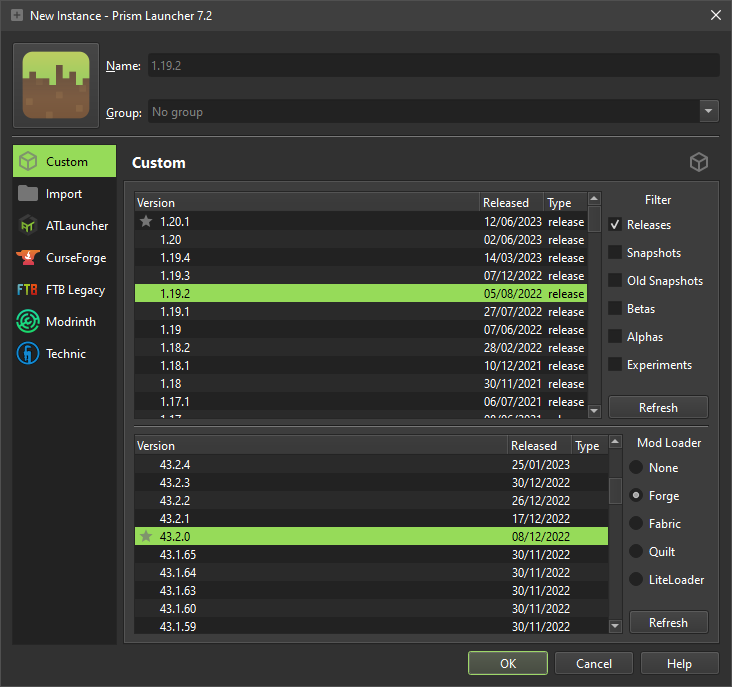Click the grass block instance icon
Screen dimensions: 732x687
pyautogui.click(x=56, y=85)
